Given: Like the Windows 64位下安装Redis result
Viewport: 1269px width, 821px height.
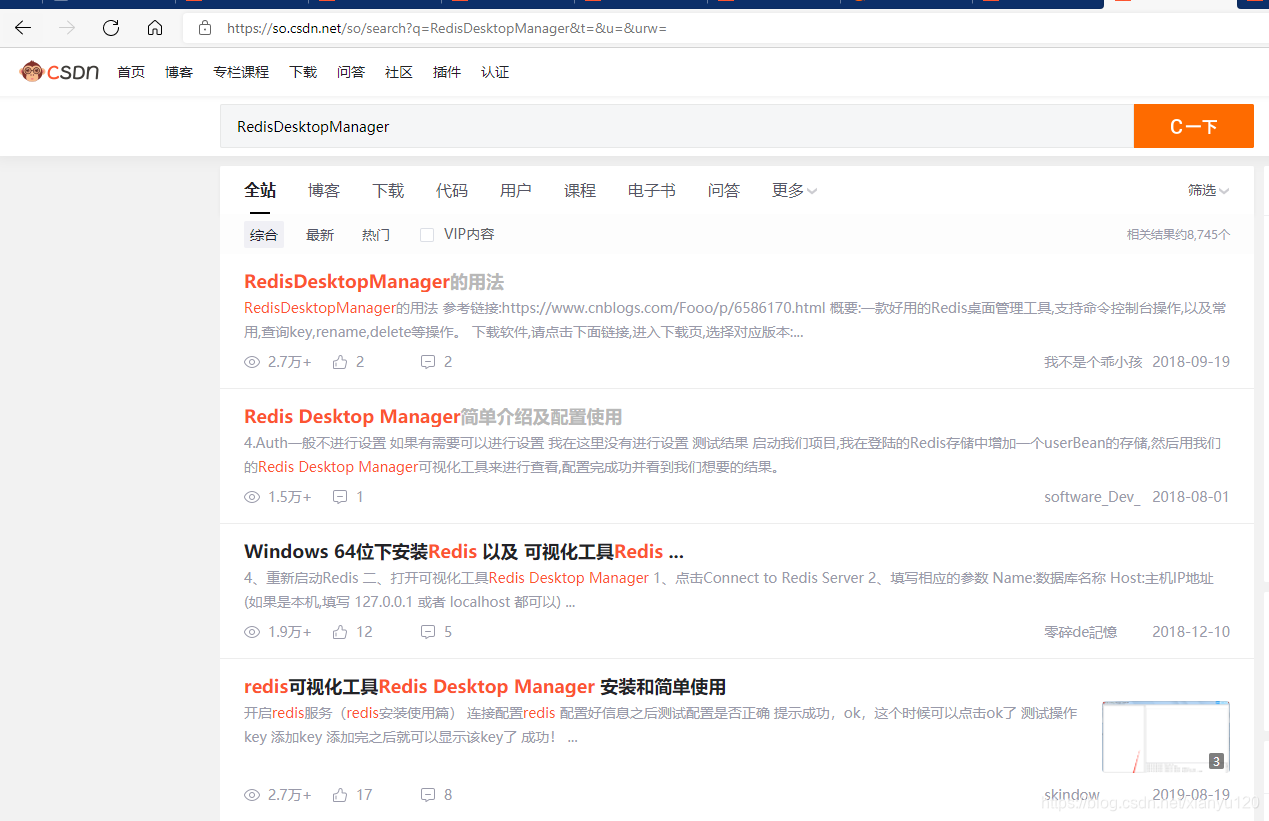Looking at the screenshot, I should point(340,632).
